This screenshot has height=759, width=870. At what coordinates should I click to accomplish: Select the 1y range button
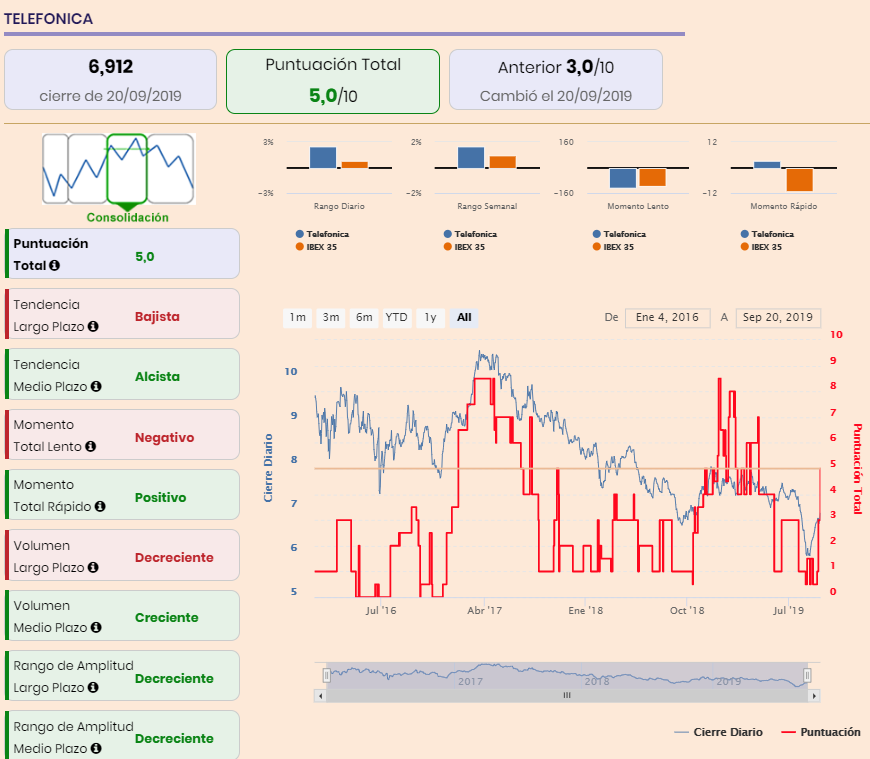click(431, 317)
